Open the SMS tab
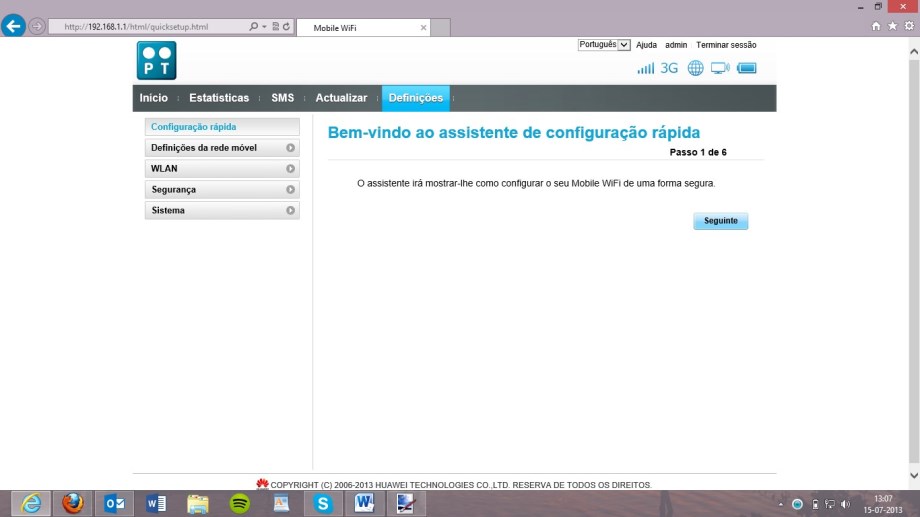This screenshot has height=517, width=920. [x=282, y=98]
